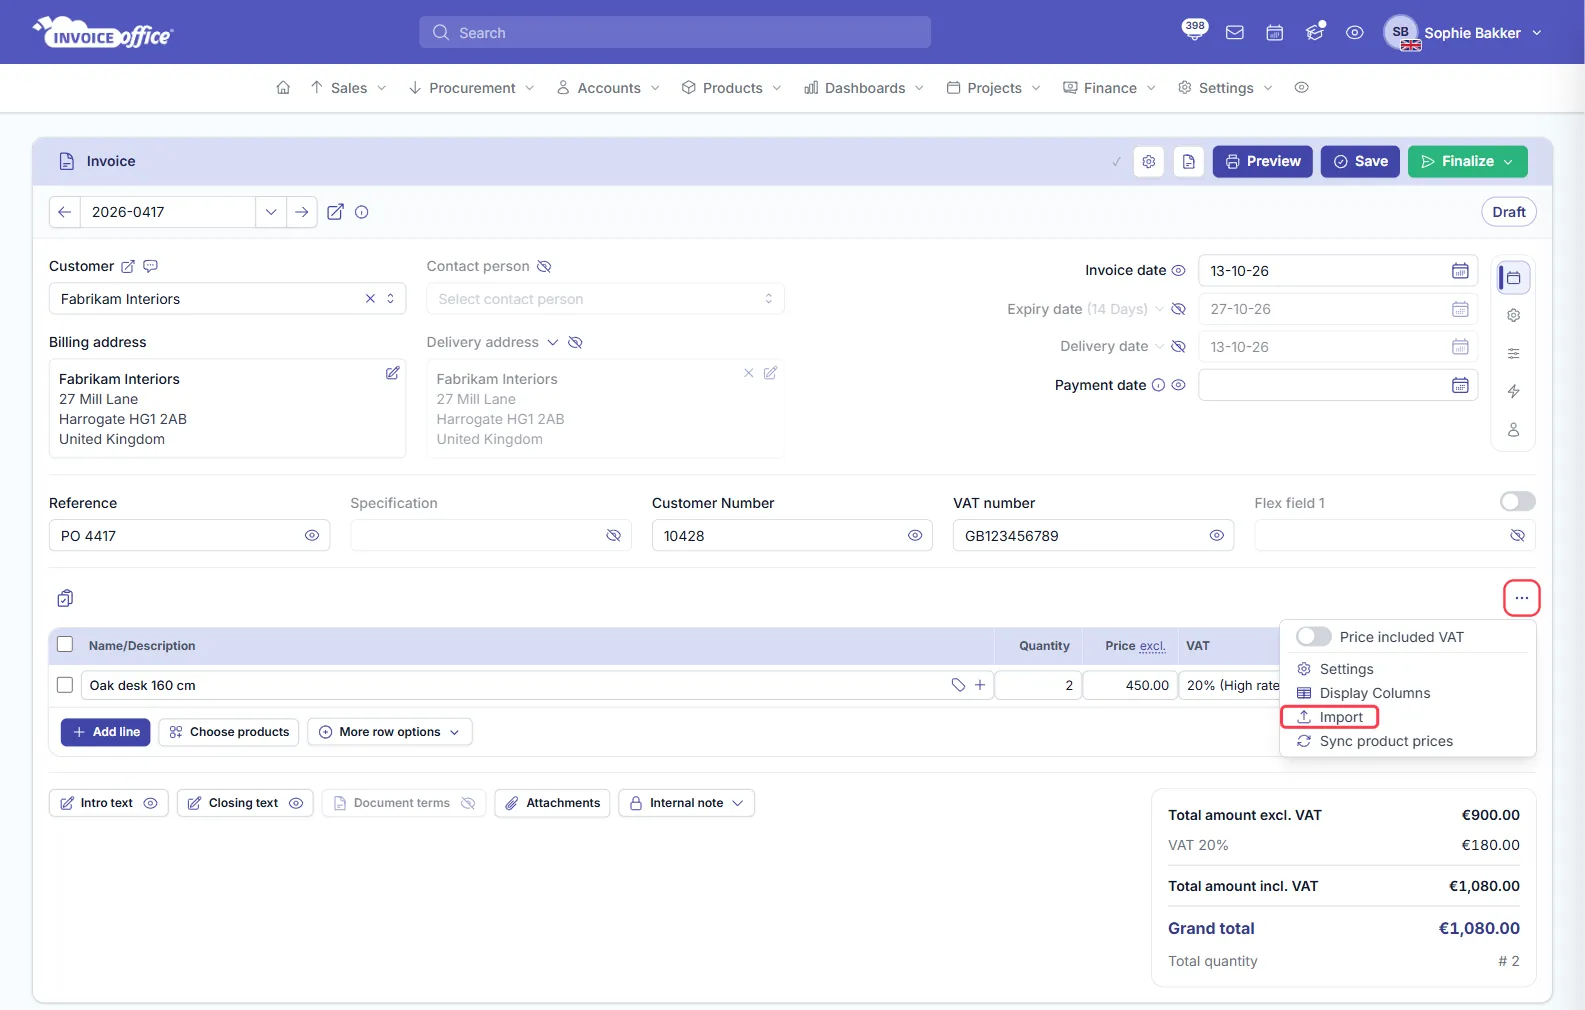Tick the Oak desk 160 cm row checkbox
The width and height of the screenshot is (1585, 1010).
pos(65,685)
